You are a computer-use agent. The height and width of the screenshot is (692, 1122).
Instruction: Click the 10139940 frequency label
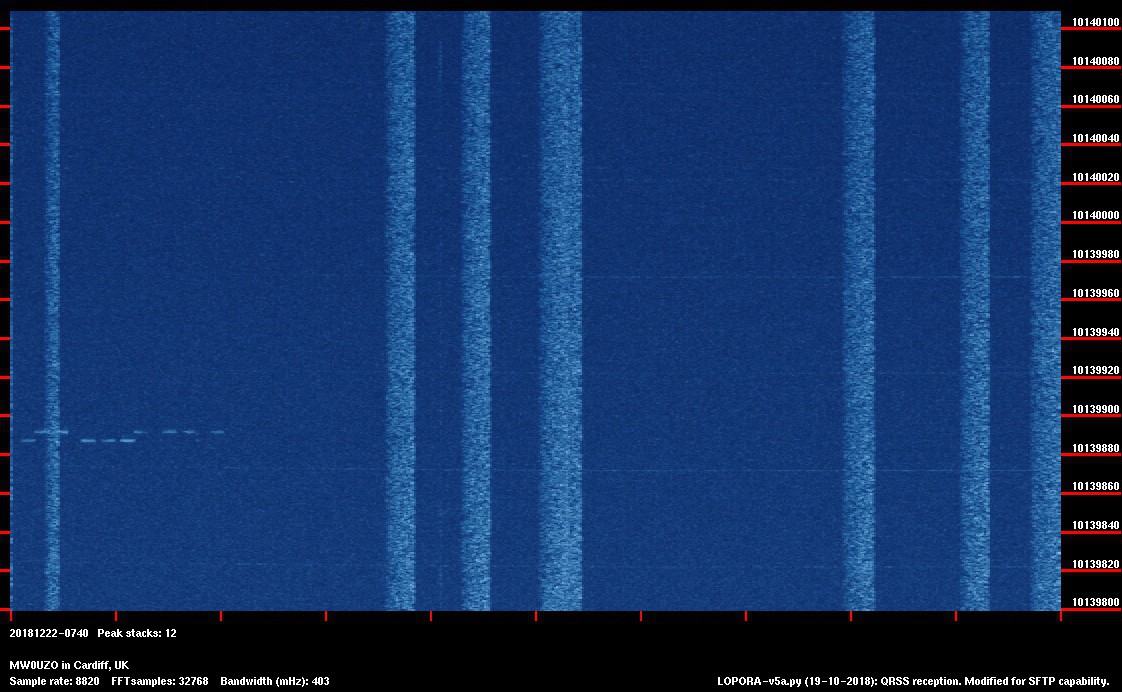(1095, 332)
